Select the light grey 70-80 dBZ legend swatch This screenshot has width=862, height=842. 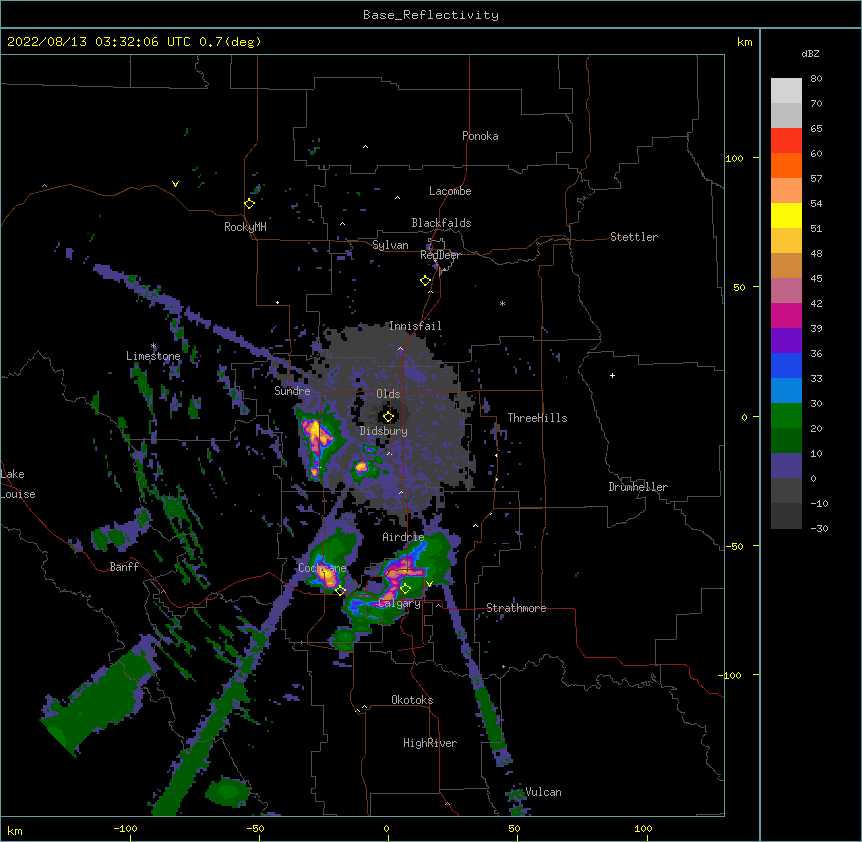click(x=786, y=91)
